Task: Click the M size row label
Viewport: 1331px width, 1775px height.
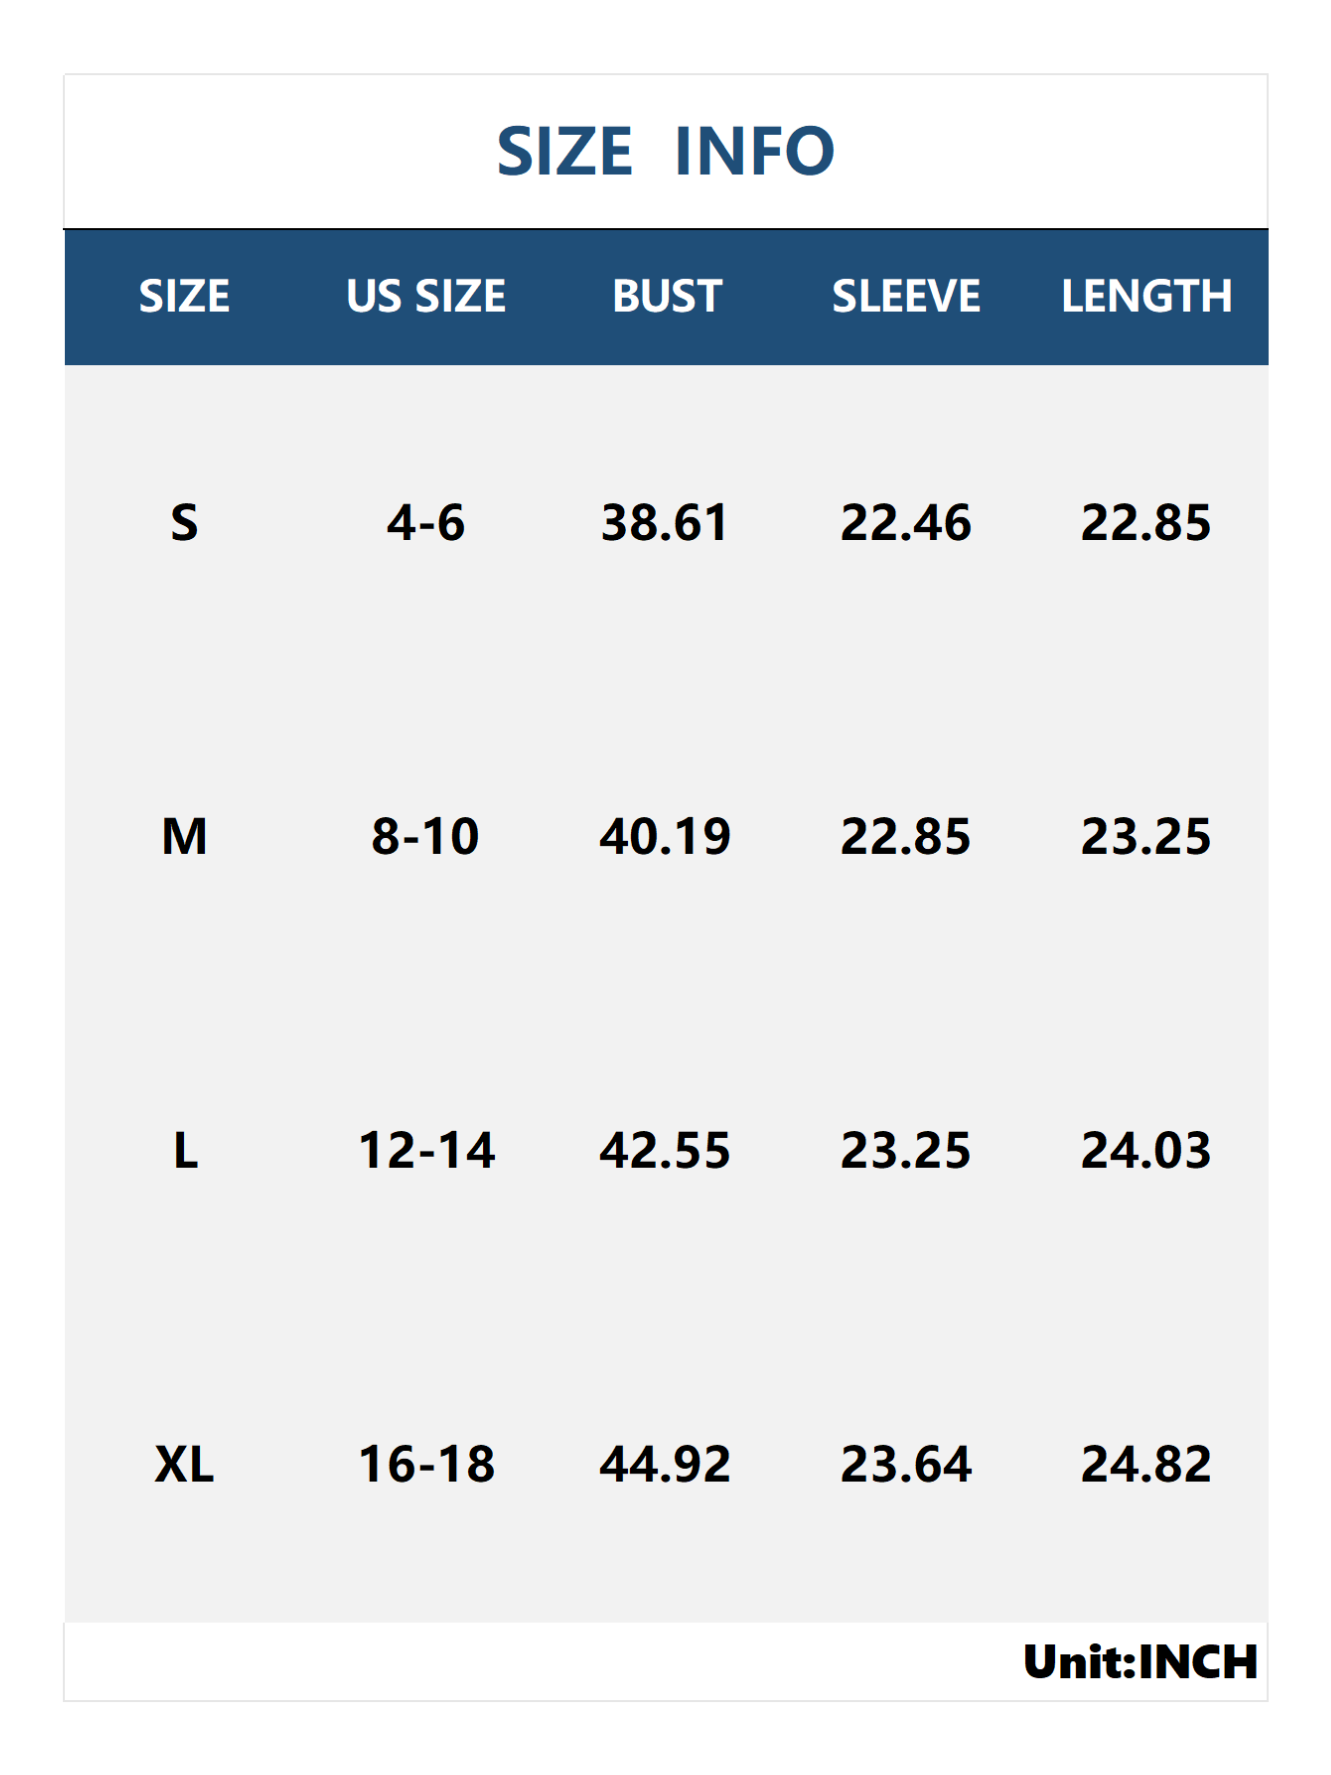Action: (x=185, y=836)
